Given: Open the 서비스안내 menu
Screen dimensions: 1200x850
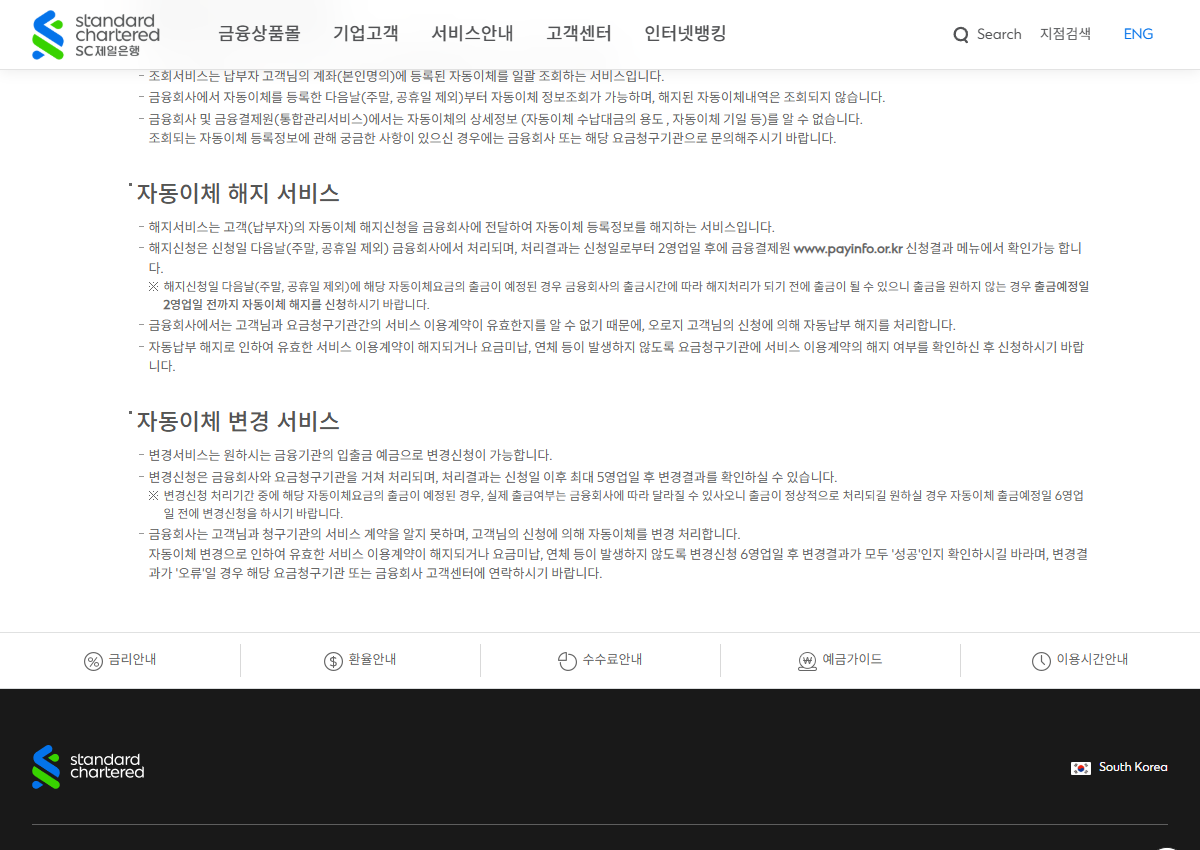Looking at the screenshot, I should 472,34.
